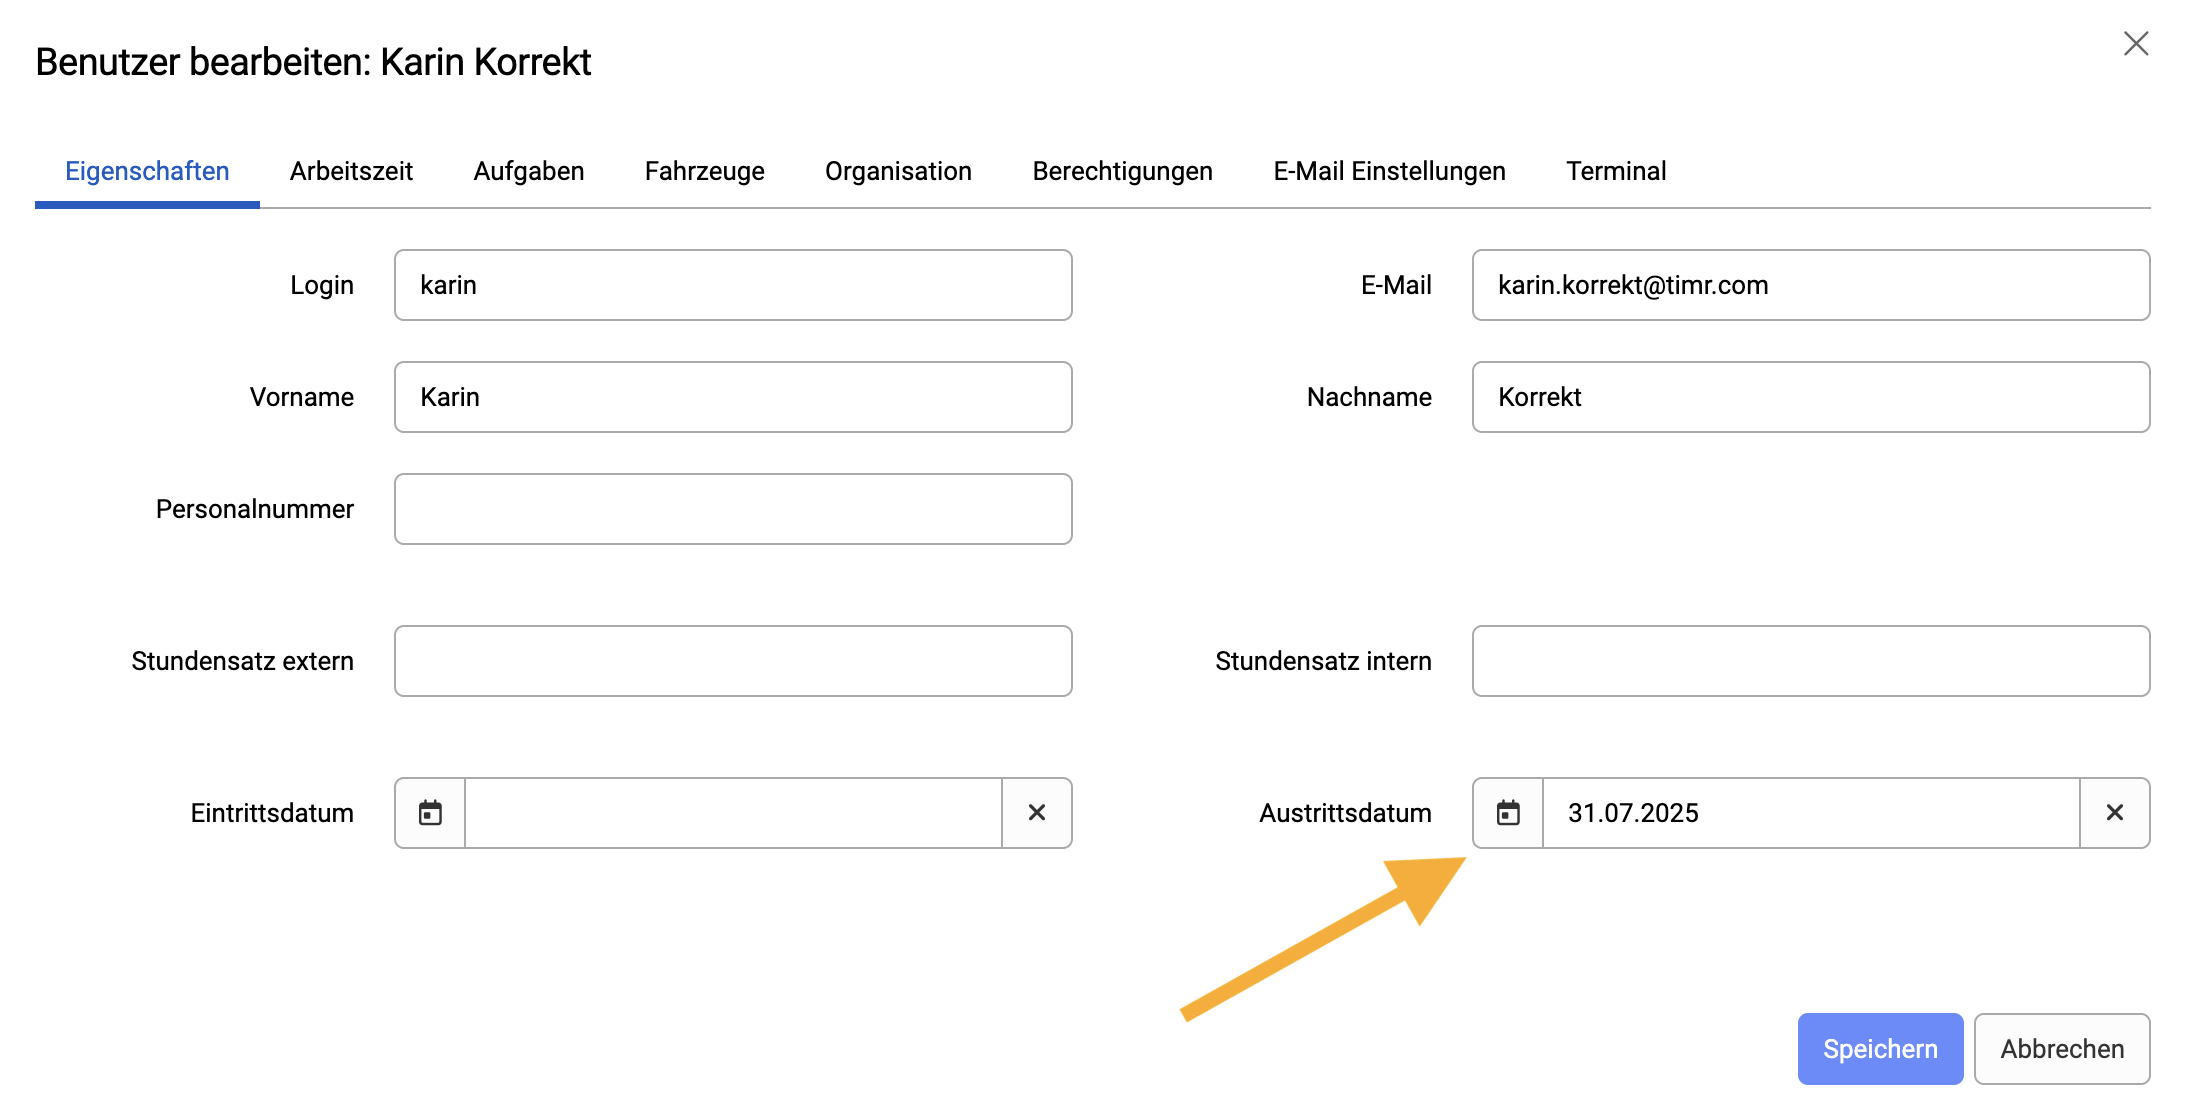The width and height of the screenshot is (2186, 1118).
Task: Open the Berechtigungen tab
Action: point(1122,171)
